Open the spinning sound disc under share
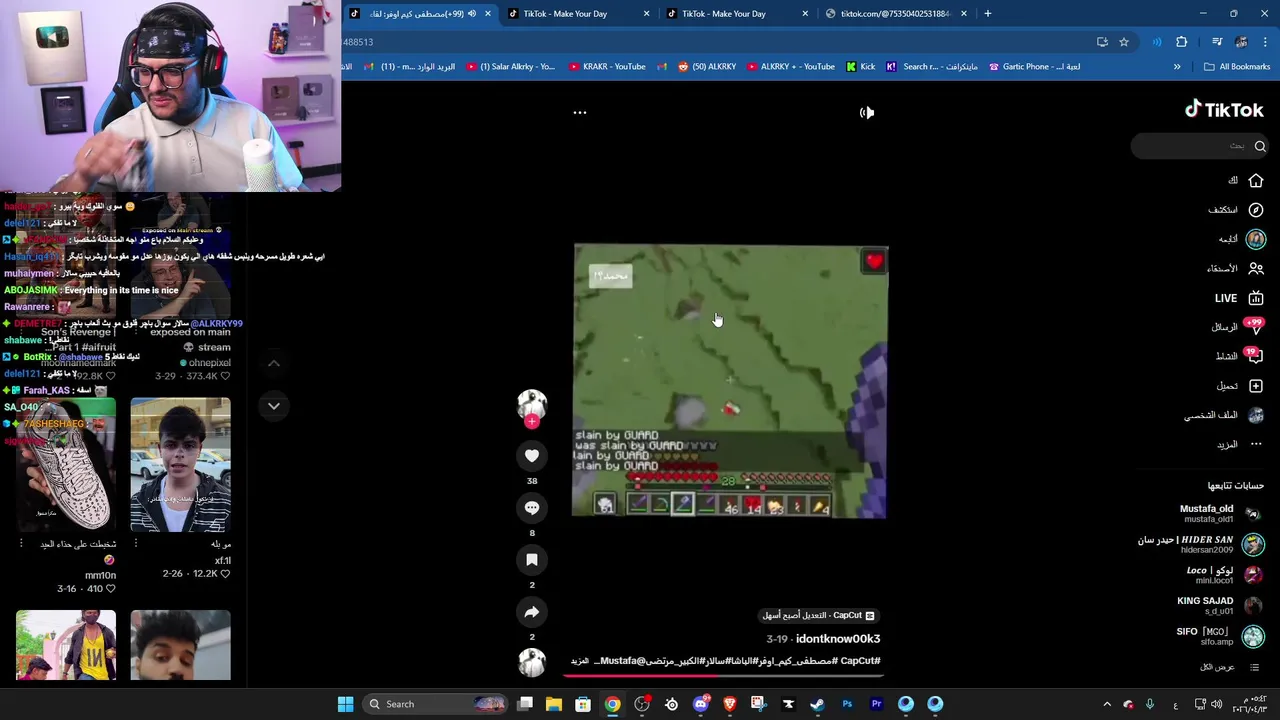 tap(532, 662)
